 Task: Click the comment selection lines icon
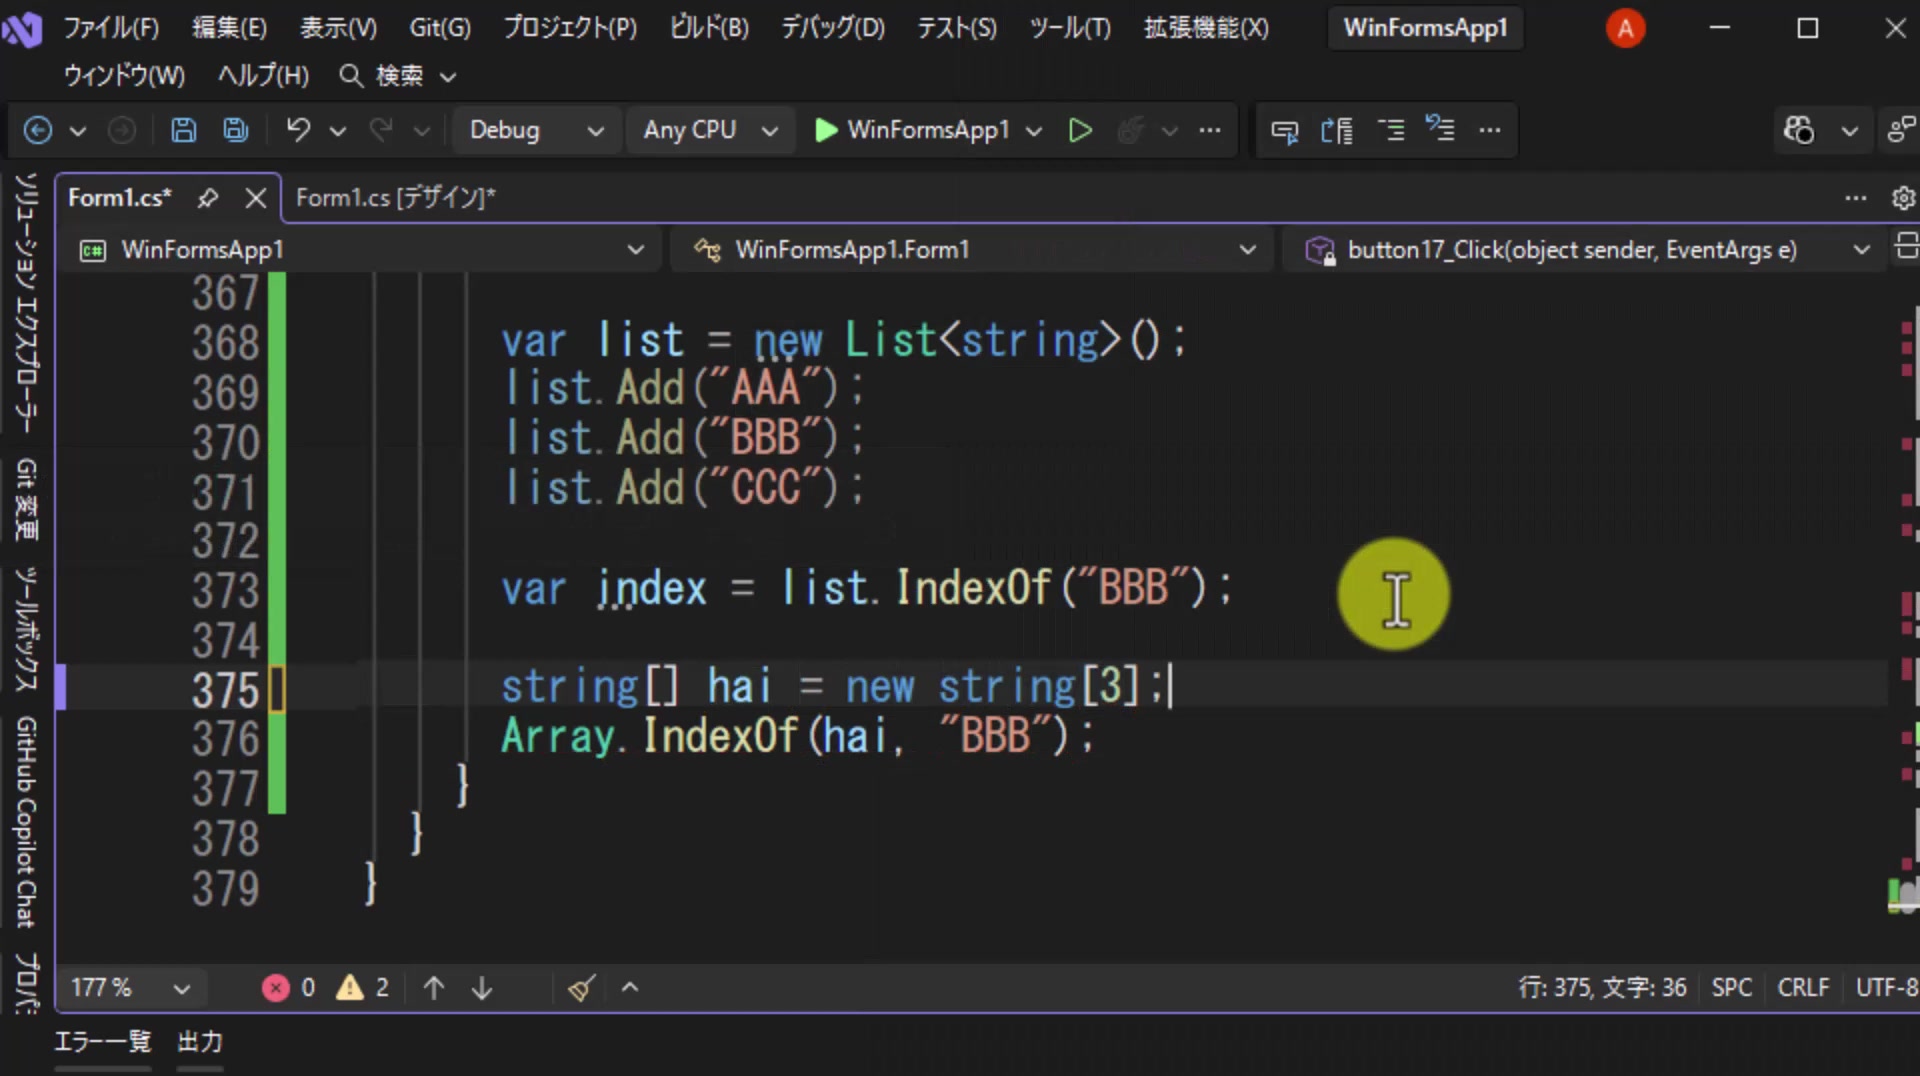(1440, 128)
